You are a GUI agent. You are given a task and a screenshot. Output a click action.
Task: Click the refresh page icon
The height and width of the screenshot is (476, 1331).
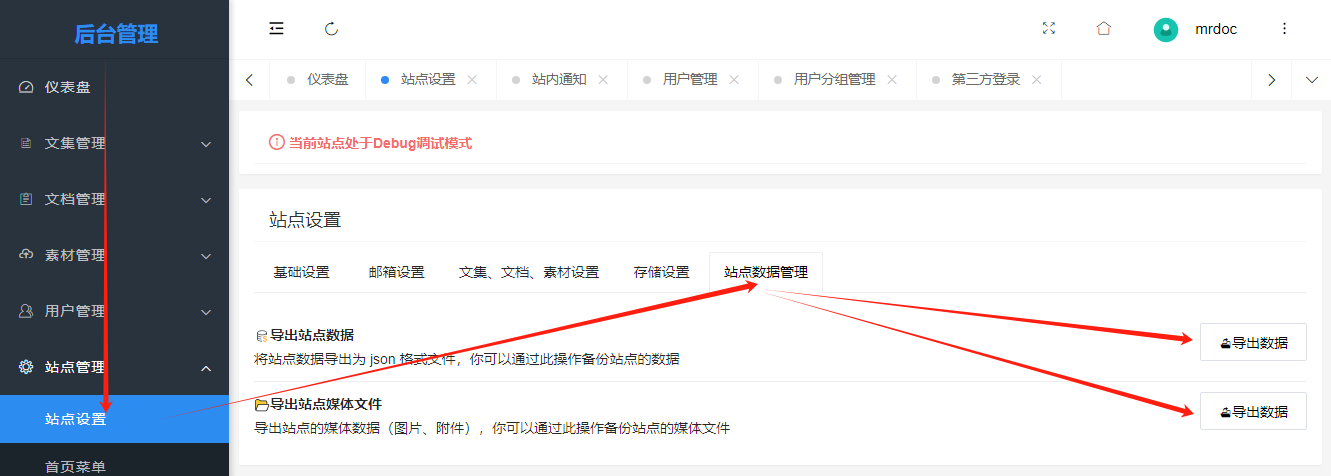pos(332,29)
